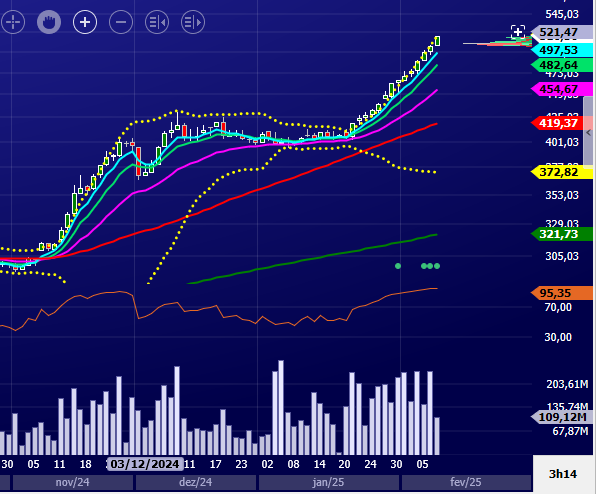Click the 03/12/2024 date marker

(x=145, y=464)
